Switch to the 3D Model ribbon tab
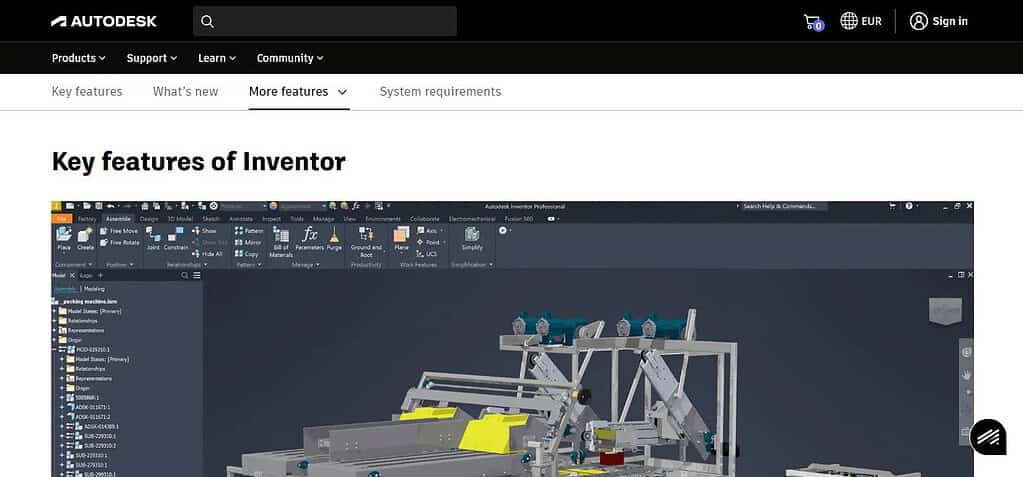The width and height of the screenshot is (1023, 477). pos(180,219)
